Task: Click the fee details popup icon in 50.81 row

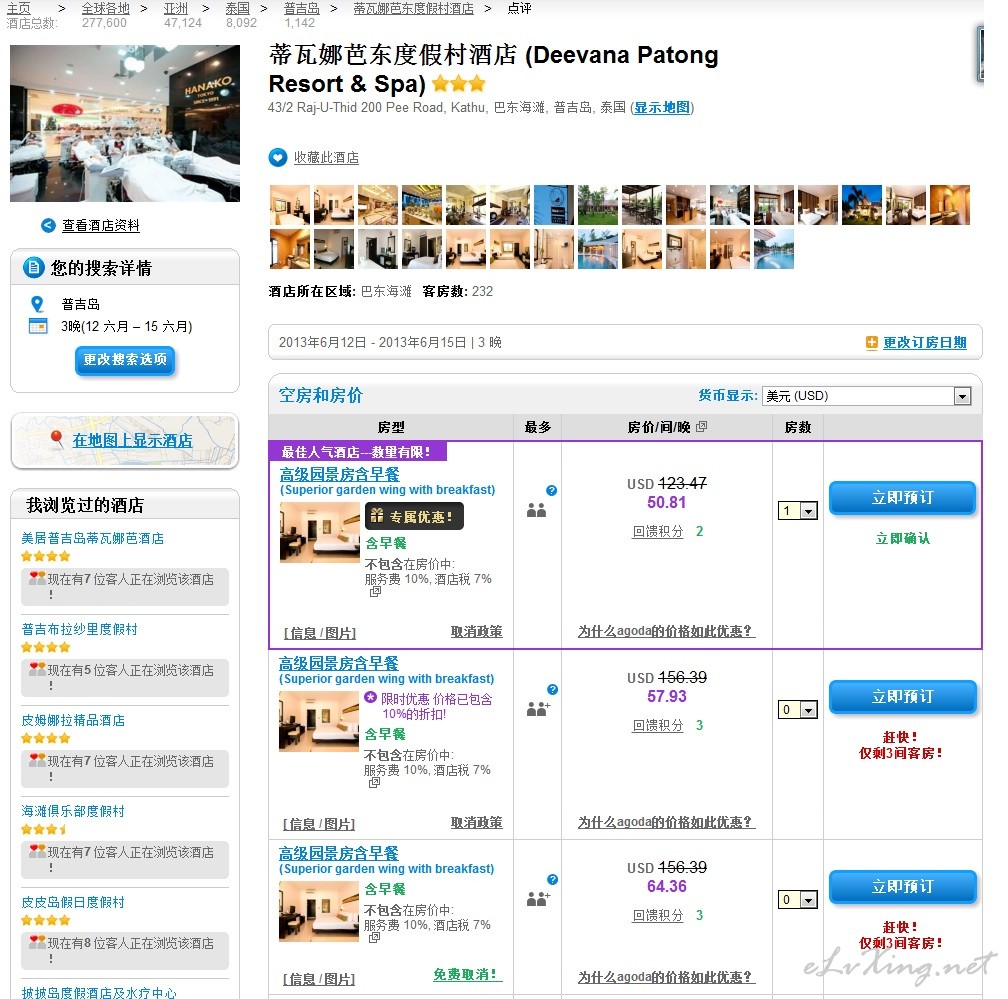Action: point(375,591)
